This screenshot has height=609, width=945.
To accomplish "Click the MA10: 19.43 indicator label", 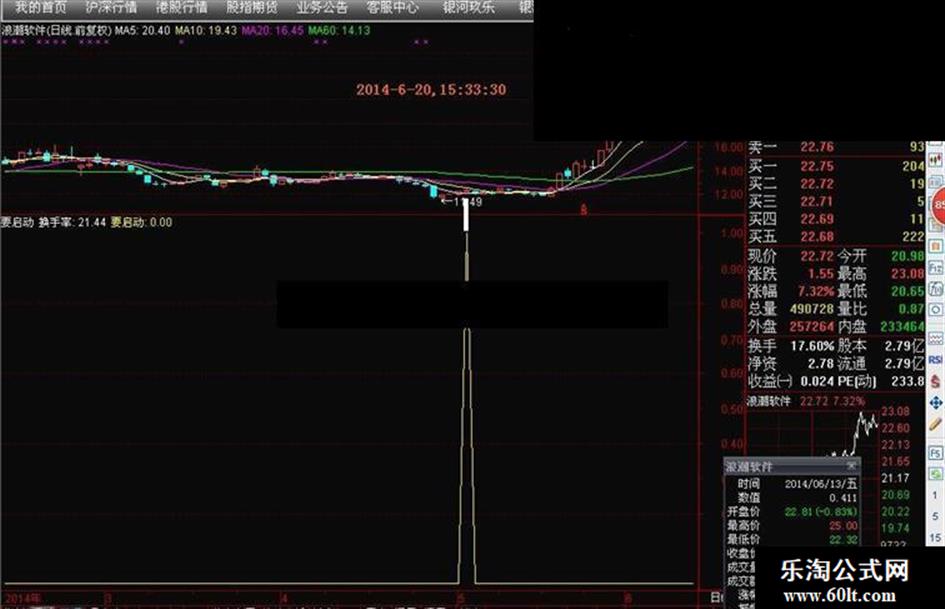I will tap(206, 30).
